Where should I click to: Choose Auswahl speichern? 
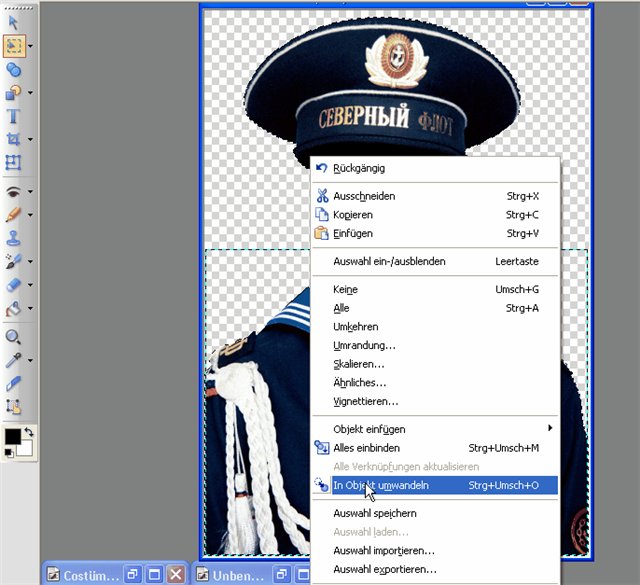pos(435,513)
